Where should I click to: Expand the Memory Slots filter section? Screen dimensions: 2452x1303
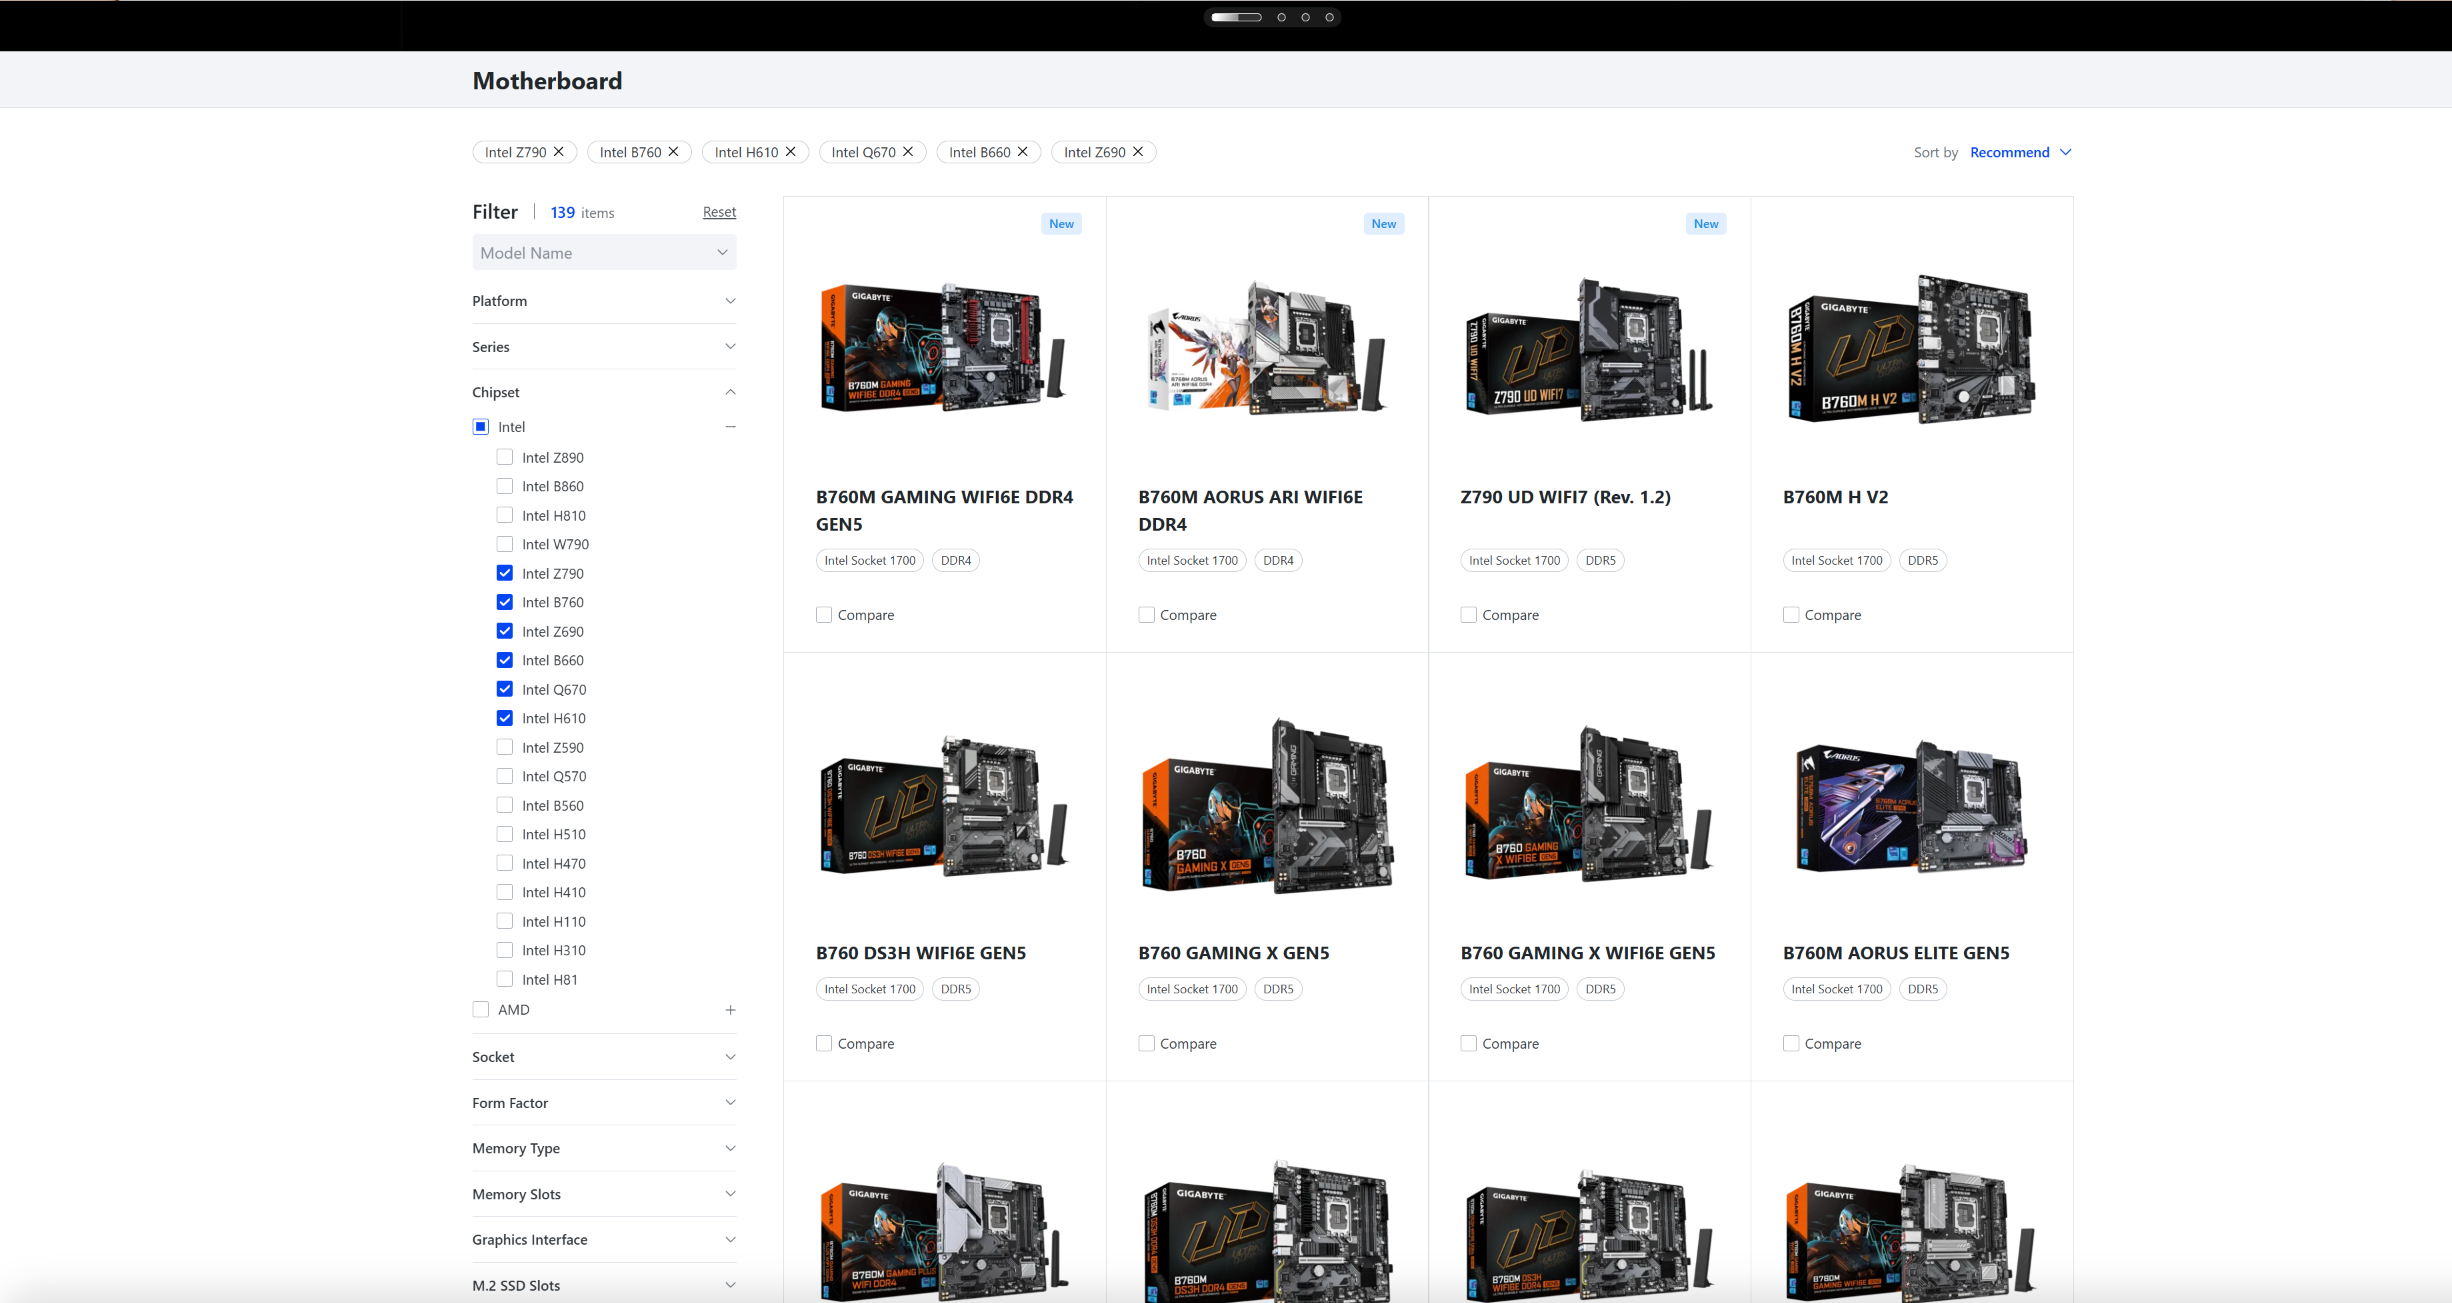[604, 1194]
